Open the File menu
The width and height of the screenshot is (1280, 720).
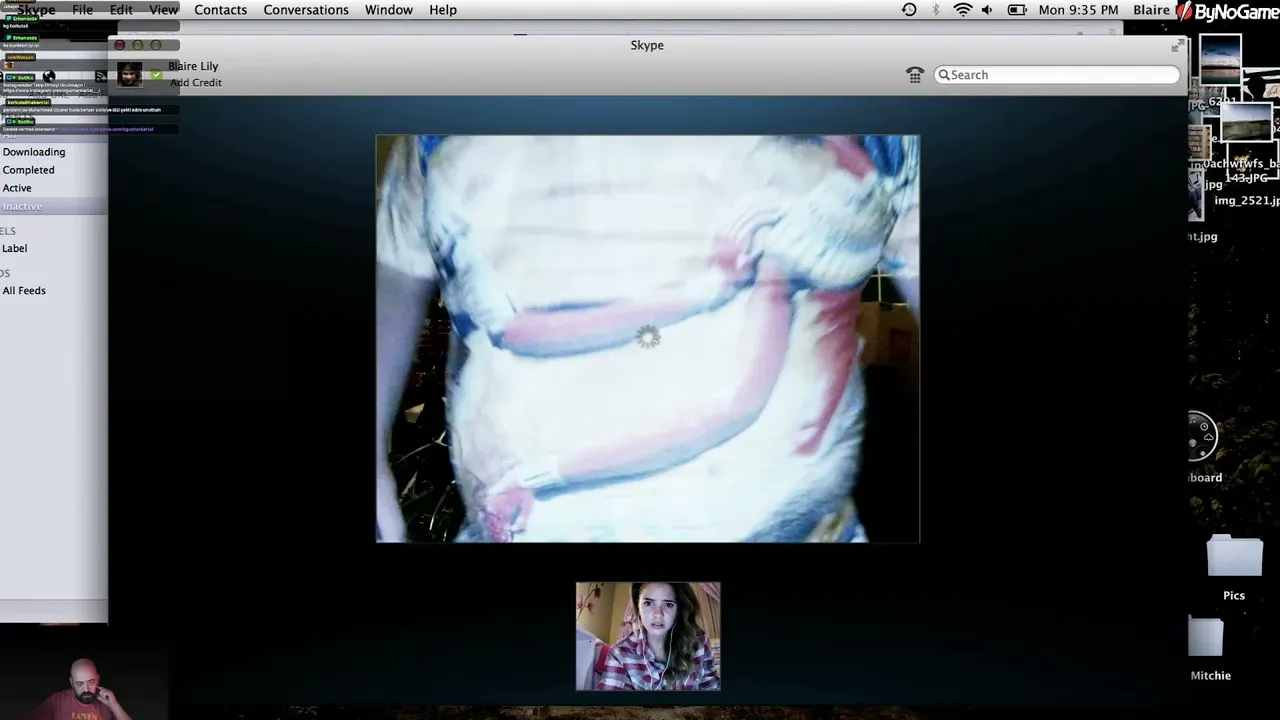tap(82, 10)
